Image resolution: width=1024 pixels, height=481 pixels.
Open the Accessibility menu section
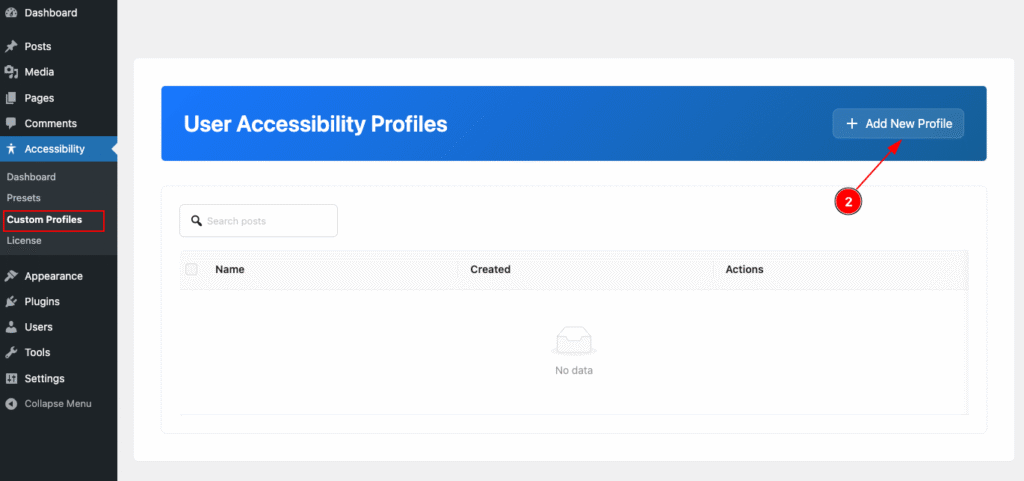tap(54, 149)
